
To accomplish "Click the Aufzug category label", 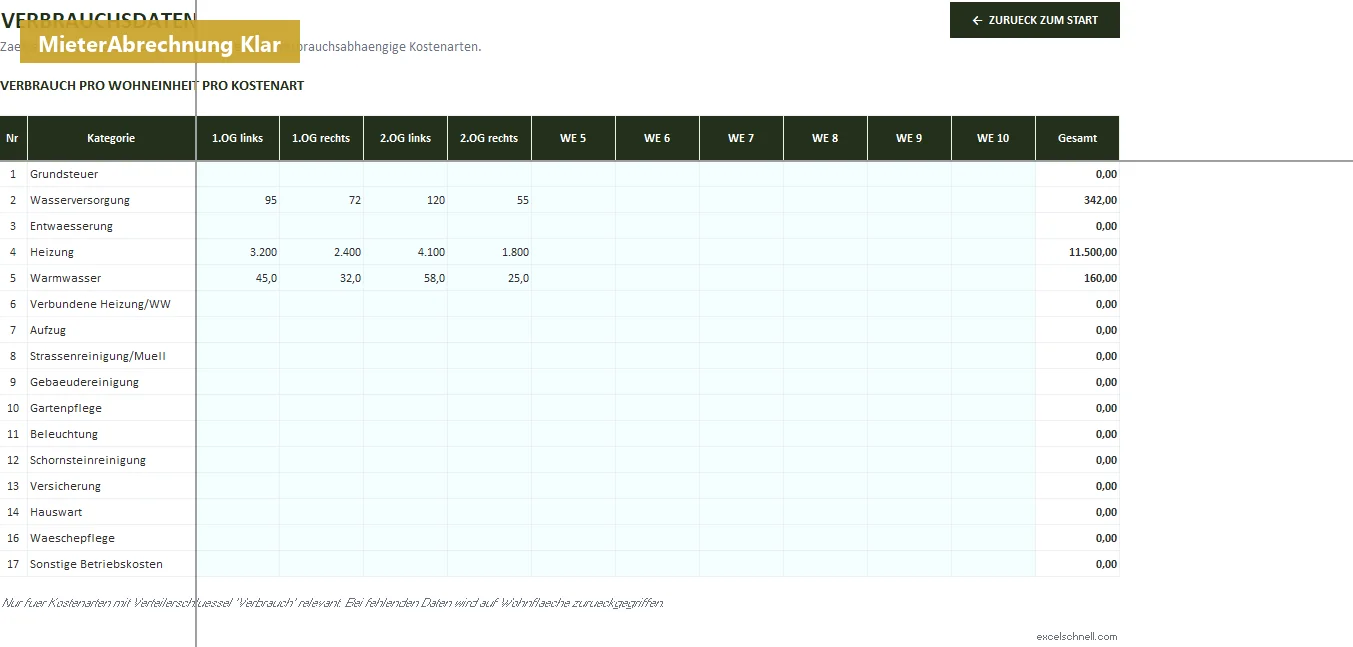I will pyautogui.click(x=48, y=330).
